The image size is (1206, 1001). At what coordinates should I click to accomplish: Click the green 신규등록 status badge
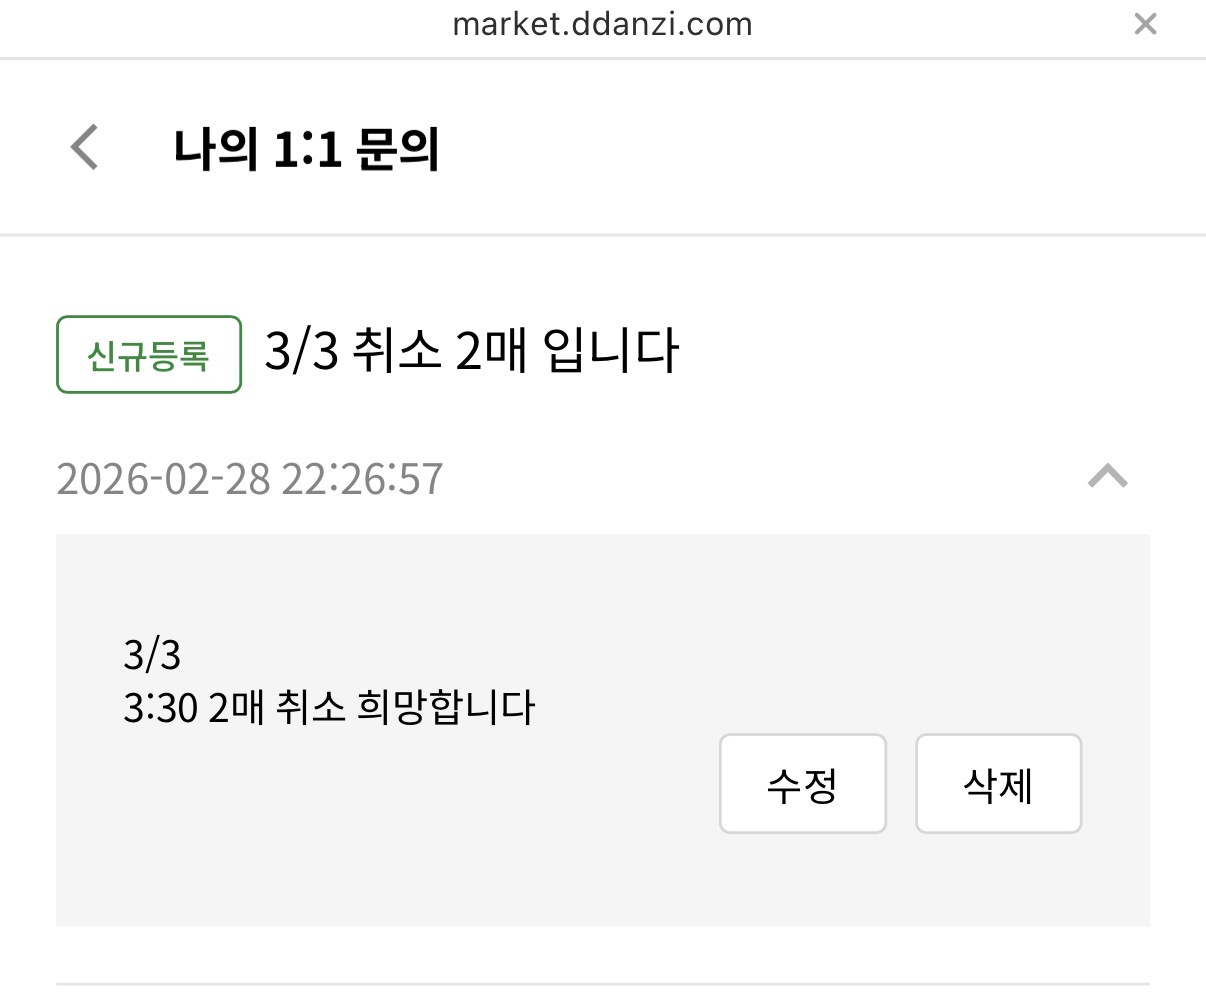149,355
